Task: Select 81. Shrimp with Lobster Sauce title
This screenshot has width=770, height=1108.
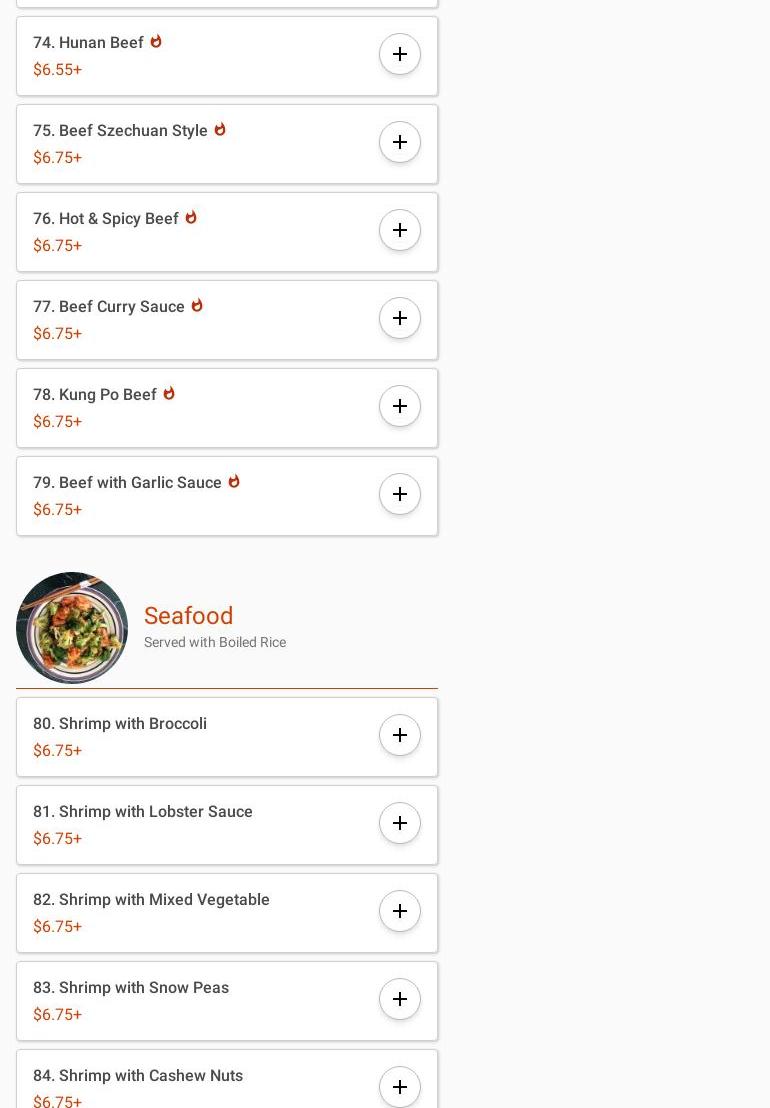Action: [143, 812]
